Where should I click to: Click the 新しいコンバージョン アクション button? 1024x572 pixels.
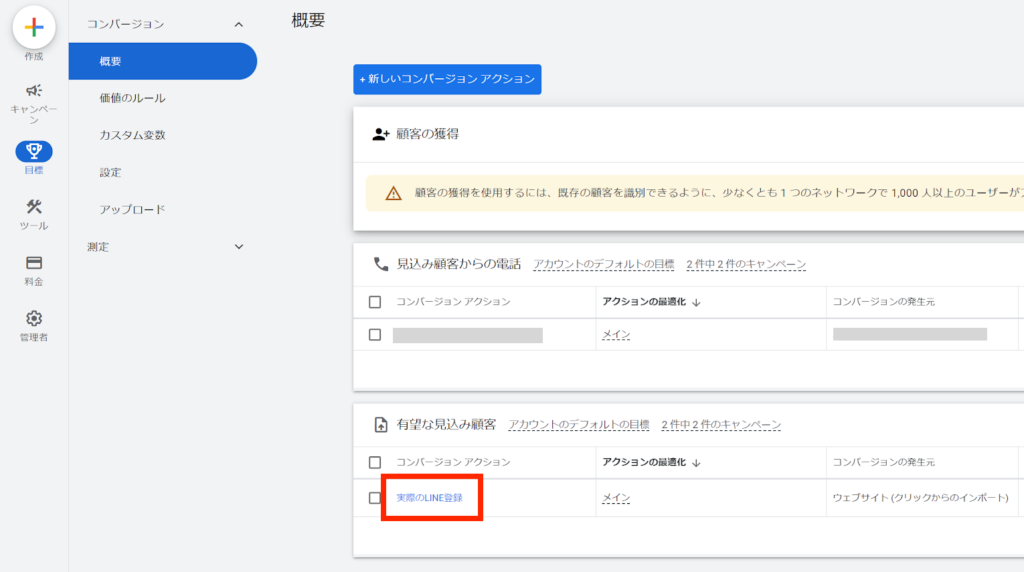[447, 79]
